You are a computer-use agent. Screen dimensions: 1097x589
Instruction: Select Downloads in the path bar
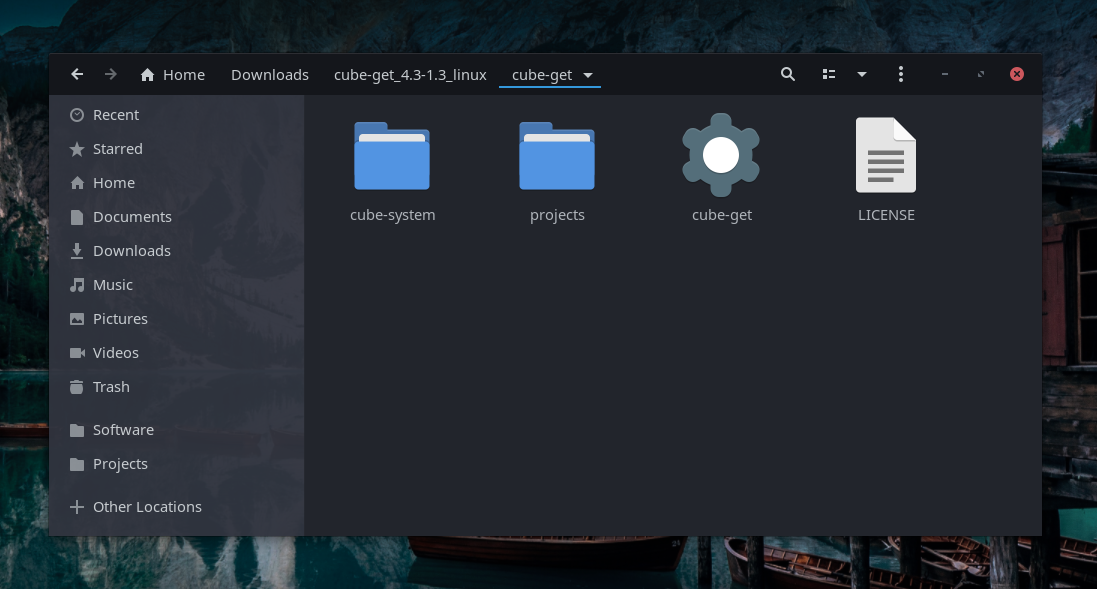tap(269, 75)
